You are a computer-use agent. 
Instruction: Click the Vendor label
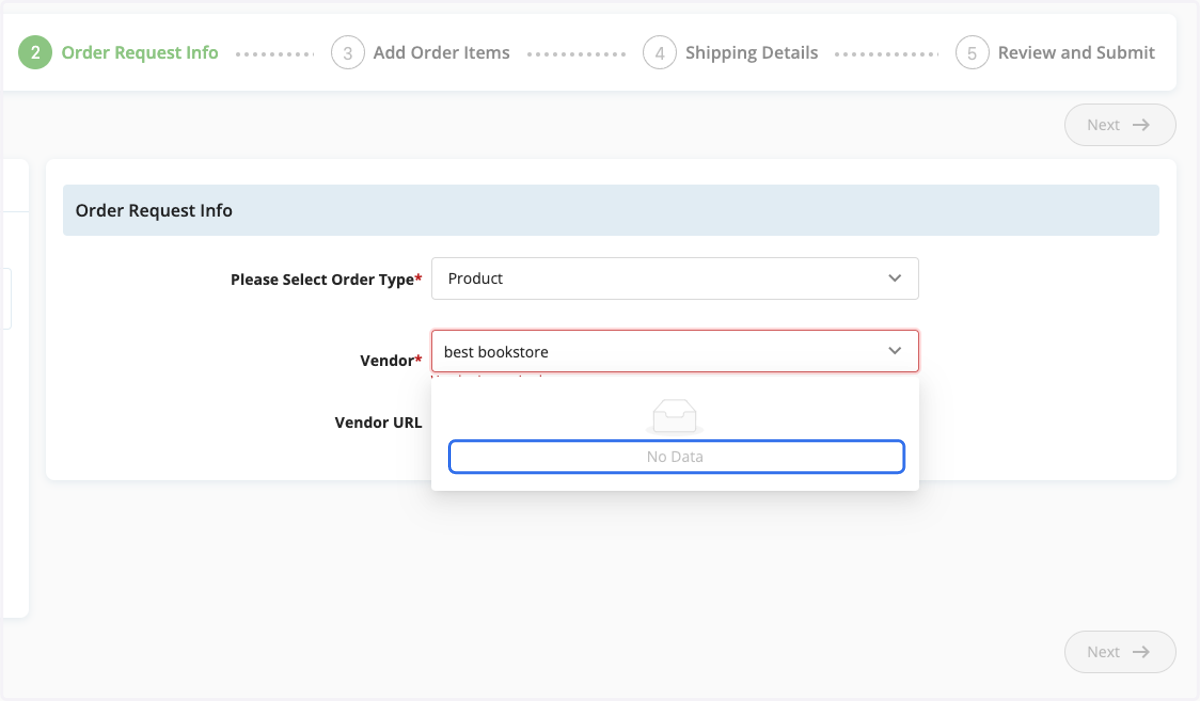391,360
